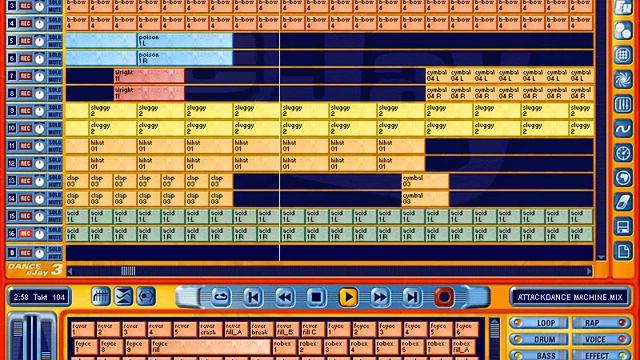
Task: Click the timeline scroll right arrow
Action: [589, 271]
